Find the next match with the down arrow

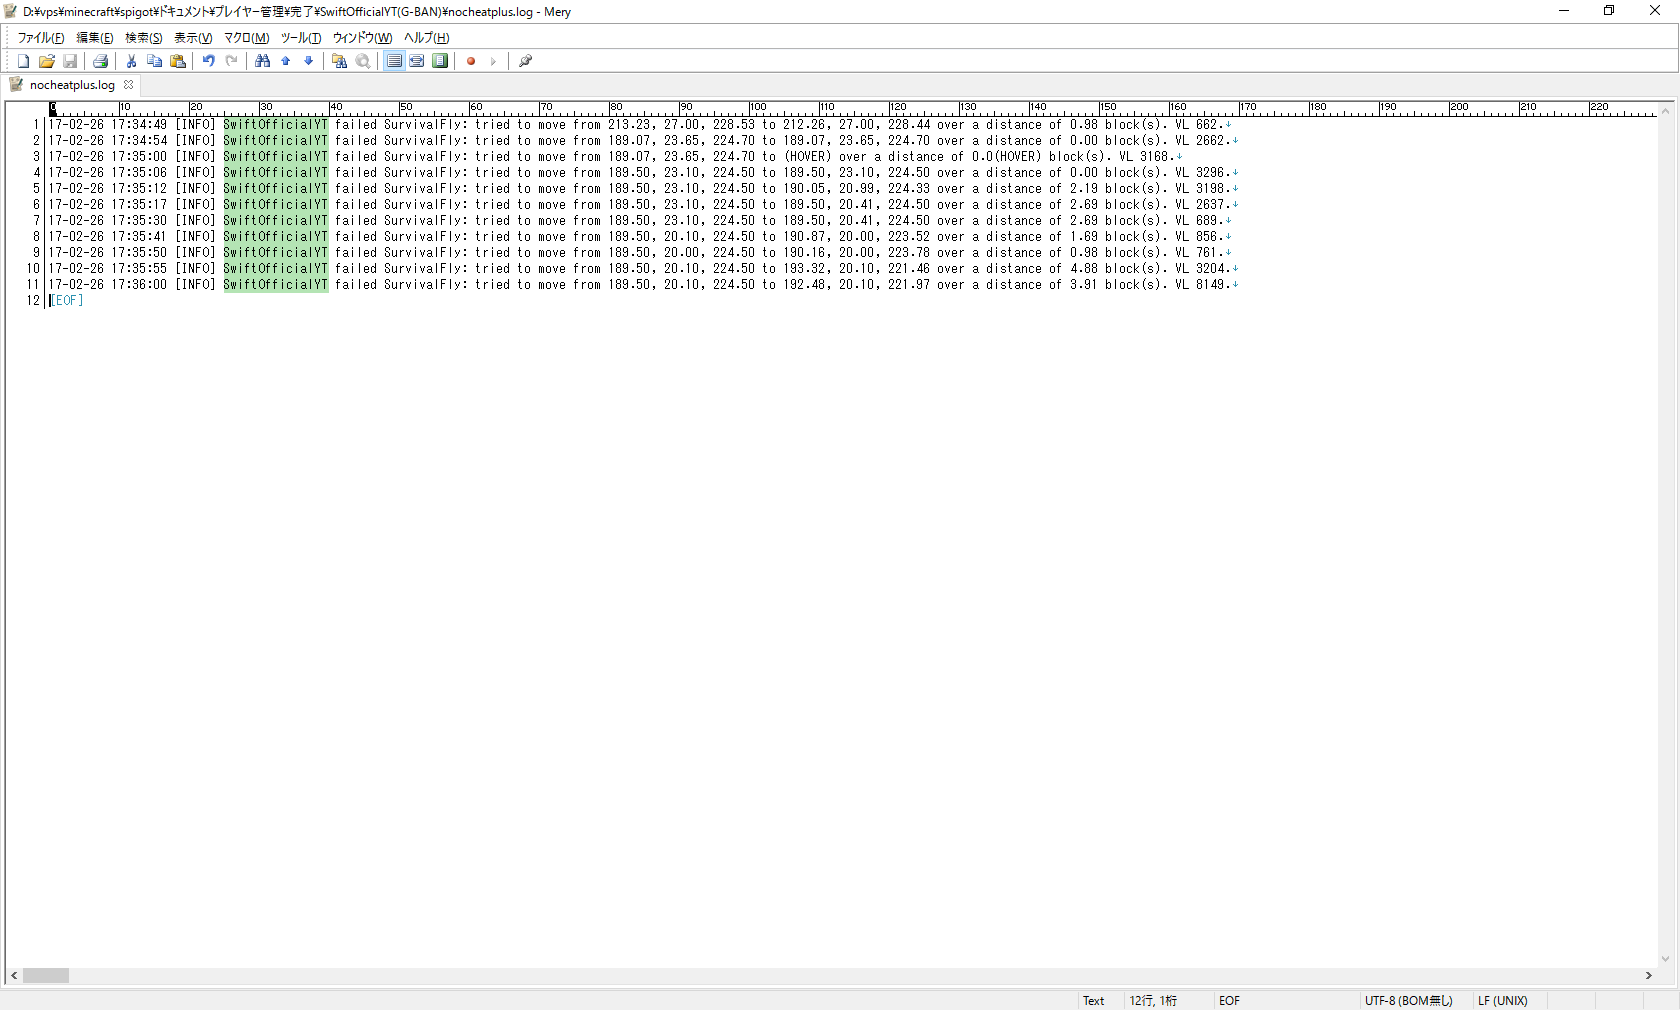click(x=309, y=61)
